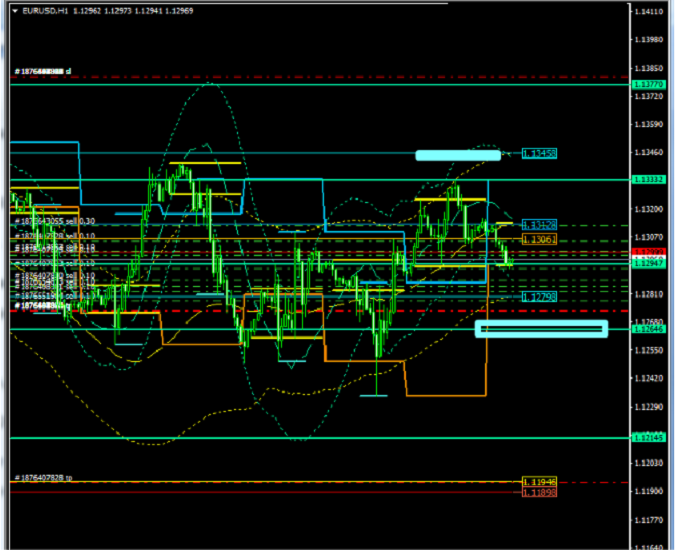Click the cyan 1.13458 price tag
The height and width of the screenshot is (550, 679).
click(x=540, y=153)
